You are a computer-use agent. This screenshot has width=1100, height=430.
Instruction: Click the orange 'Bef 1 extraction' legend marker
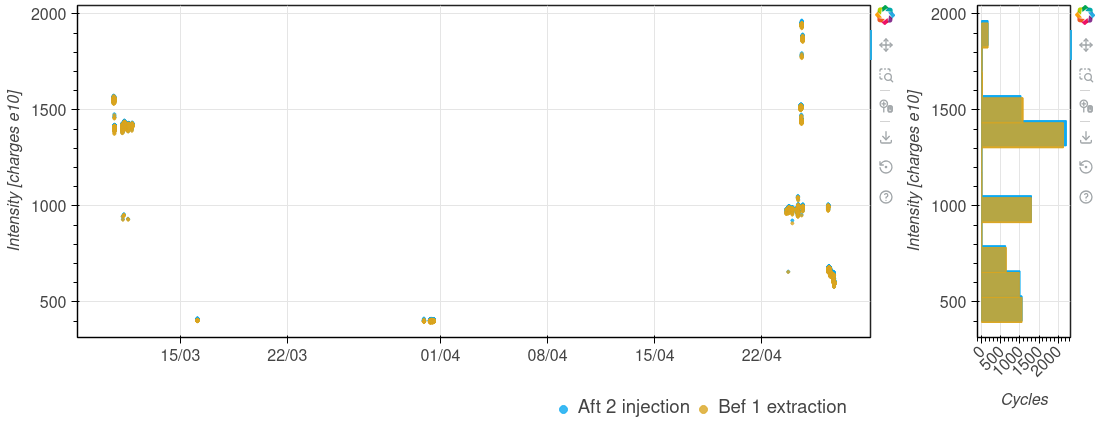[x=703, y=409]
